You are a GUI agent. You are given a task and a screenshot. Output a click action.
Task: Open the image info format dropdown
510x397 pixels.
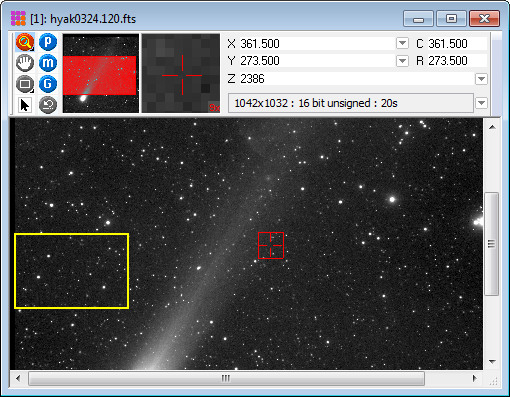coord(481,103)
